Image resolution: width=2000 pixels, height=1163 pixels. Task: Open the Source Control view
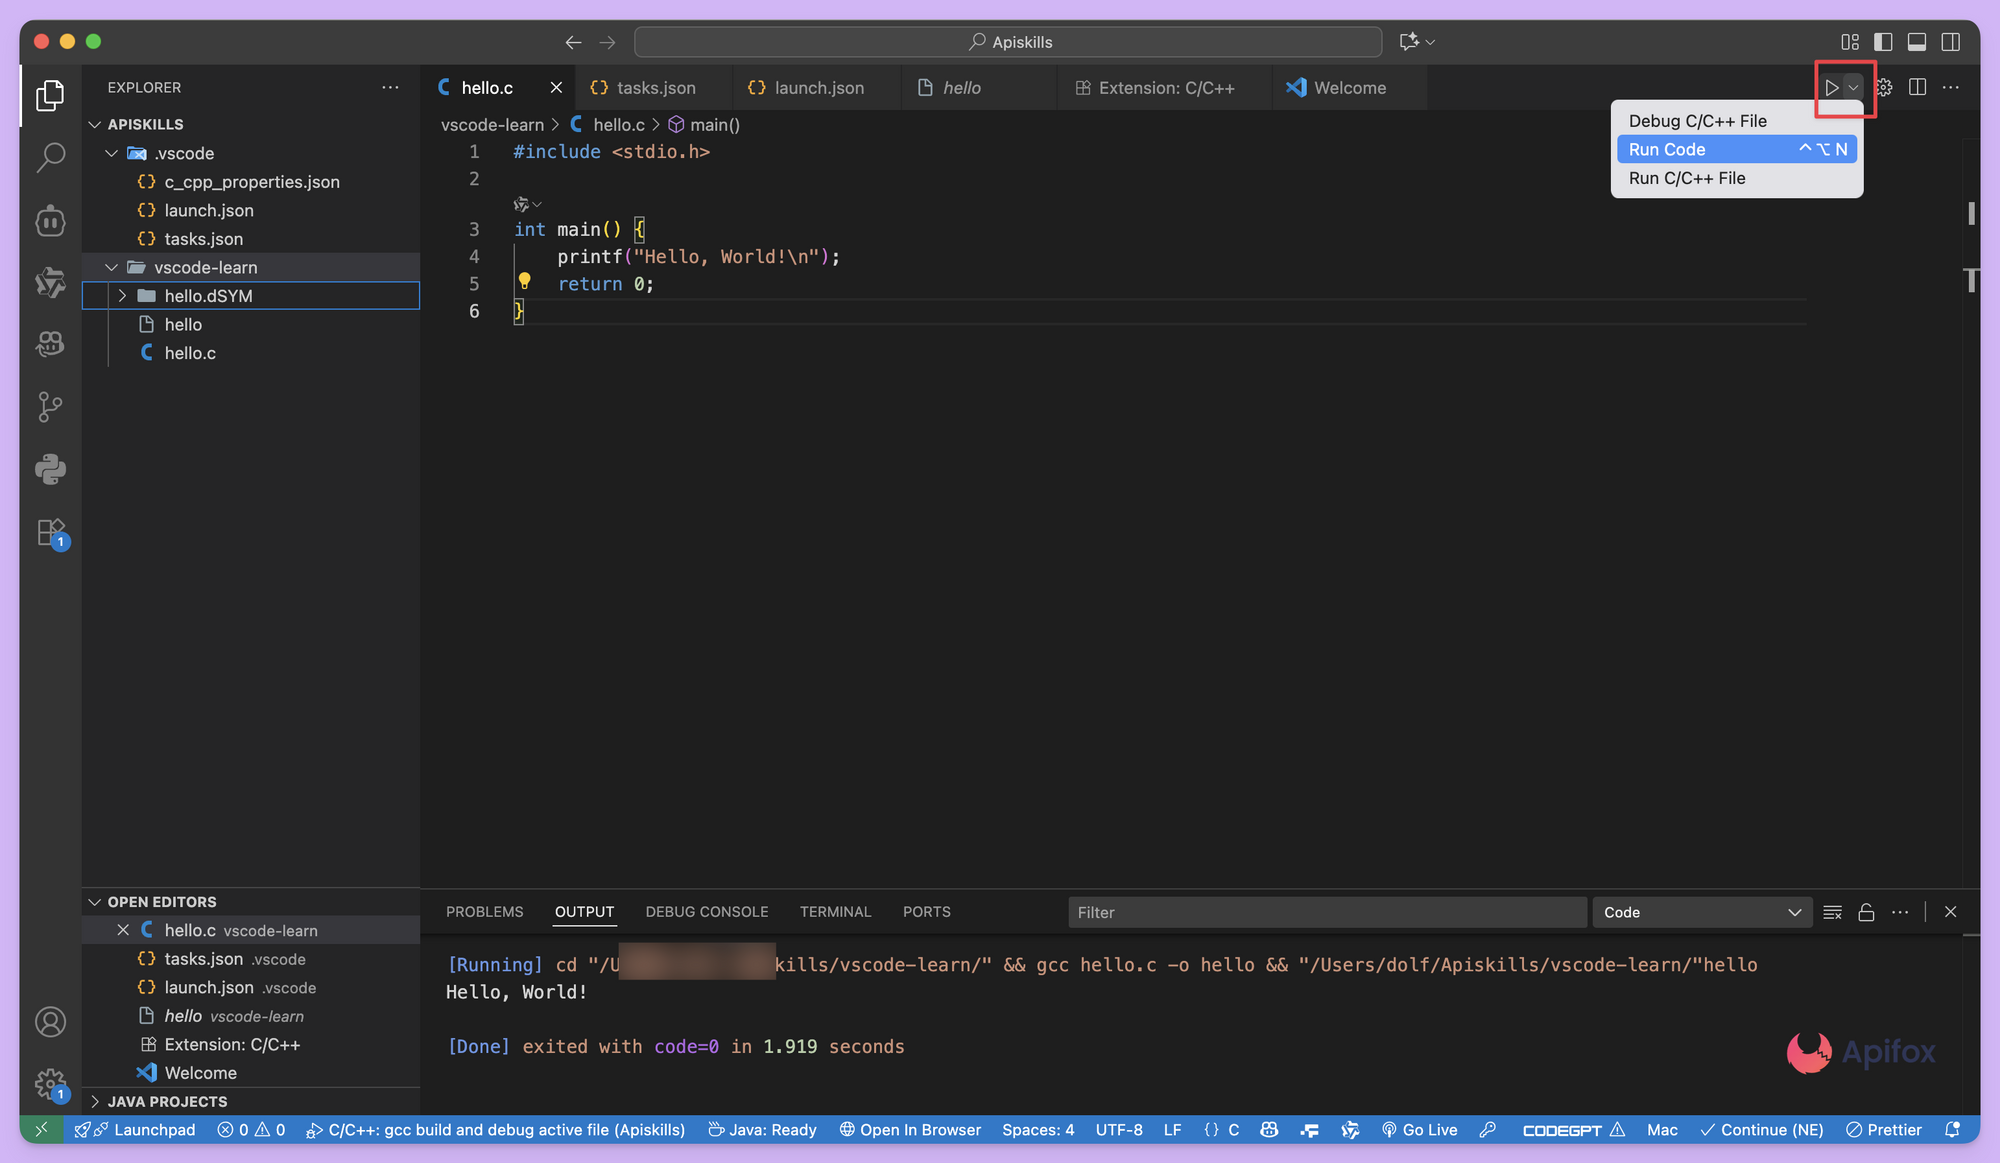pyautogui.click(x=50, y=406)
